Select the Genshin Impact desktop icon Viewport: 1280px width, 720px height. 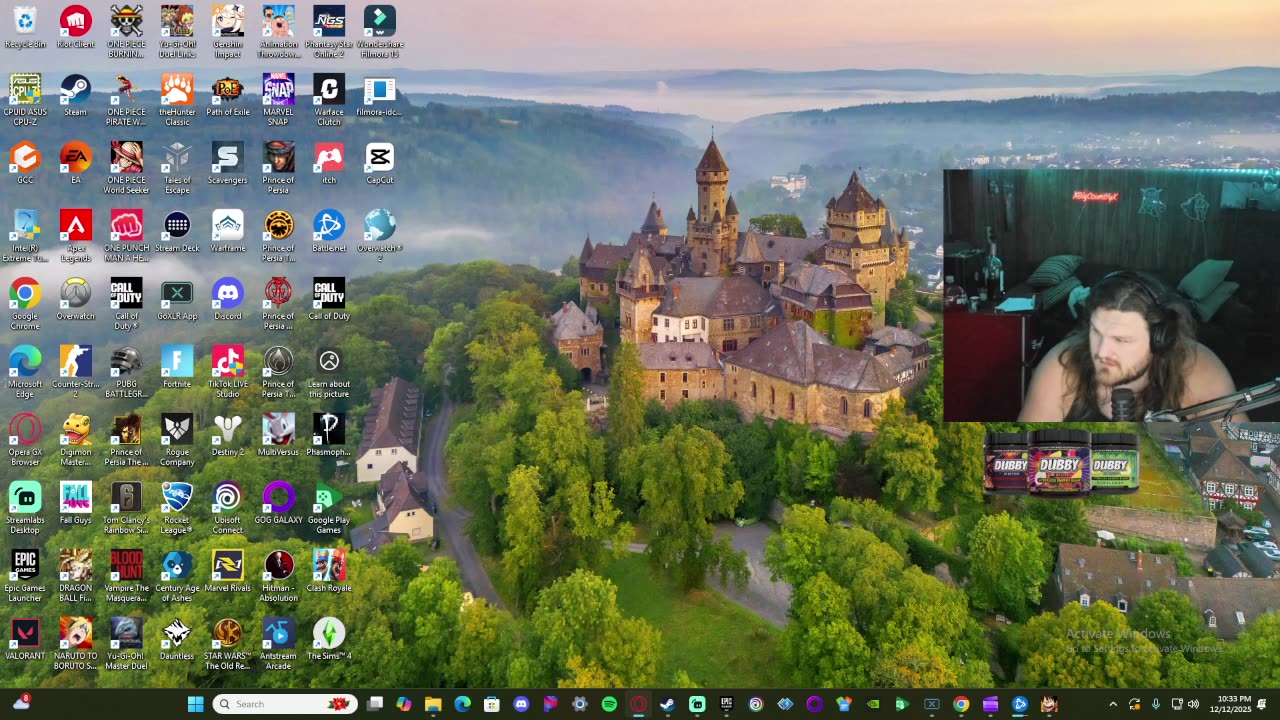227,32
